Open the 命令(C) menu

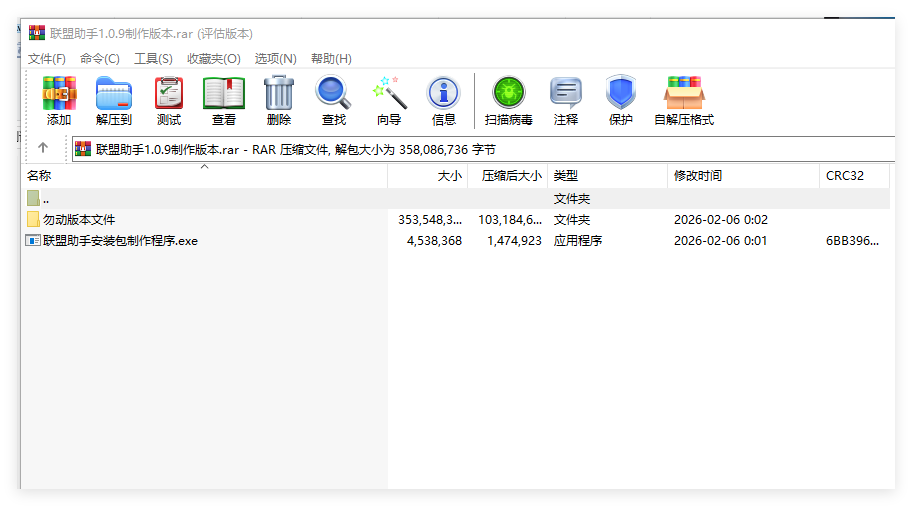click(99, 59)
